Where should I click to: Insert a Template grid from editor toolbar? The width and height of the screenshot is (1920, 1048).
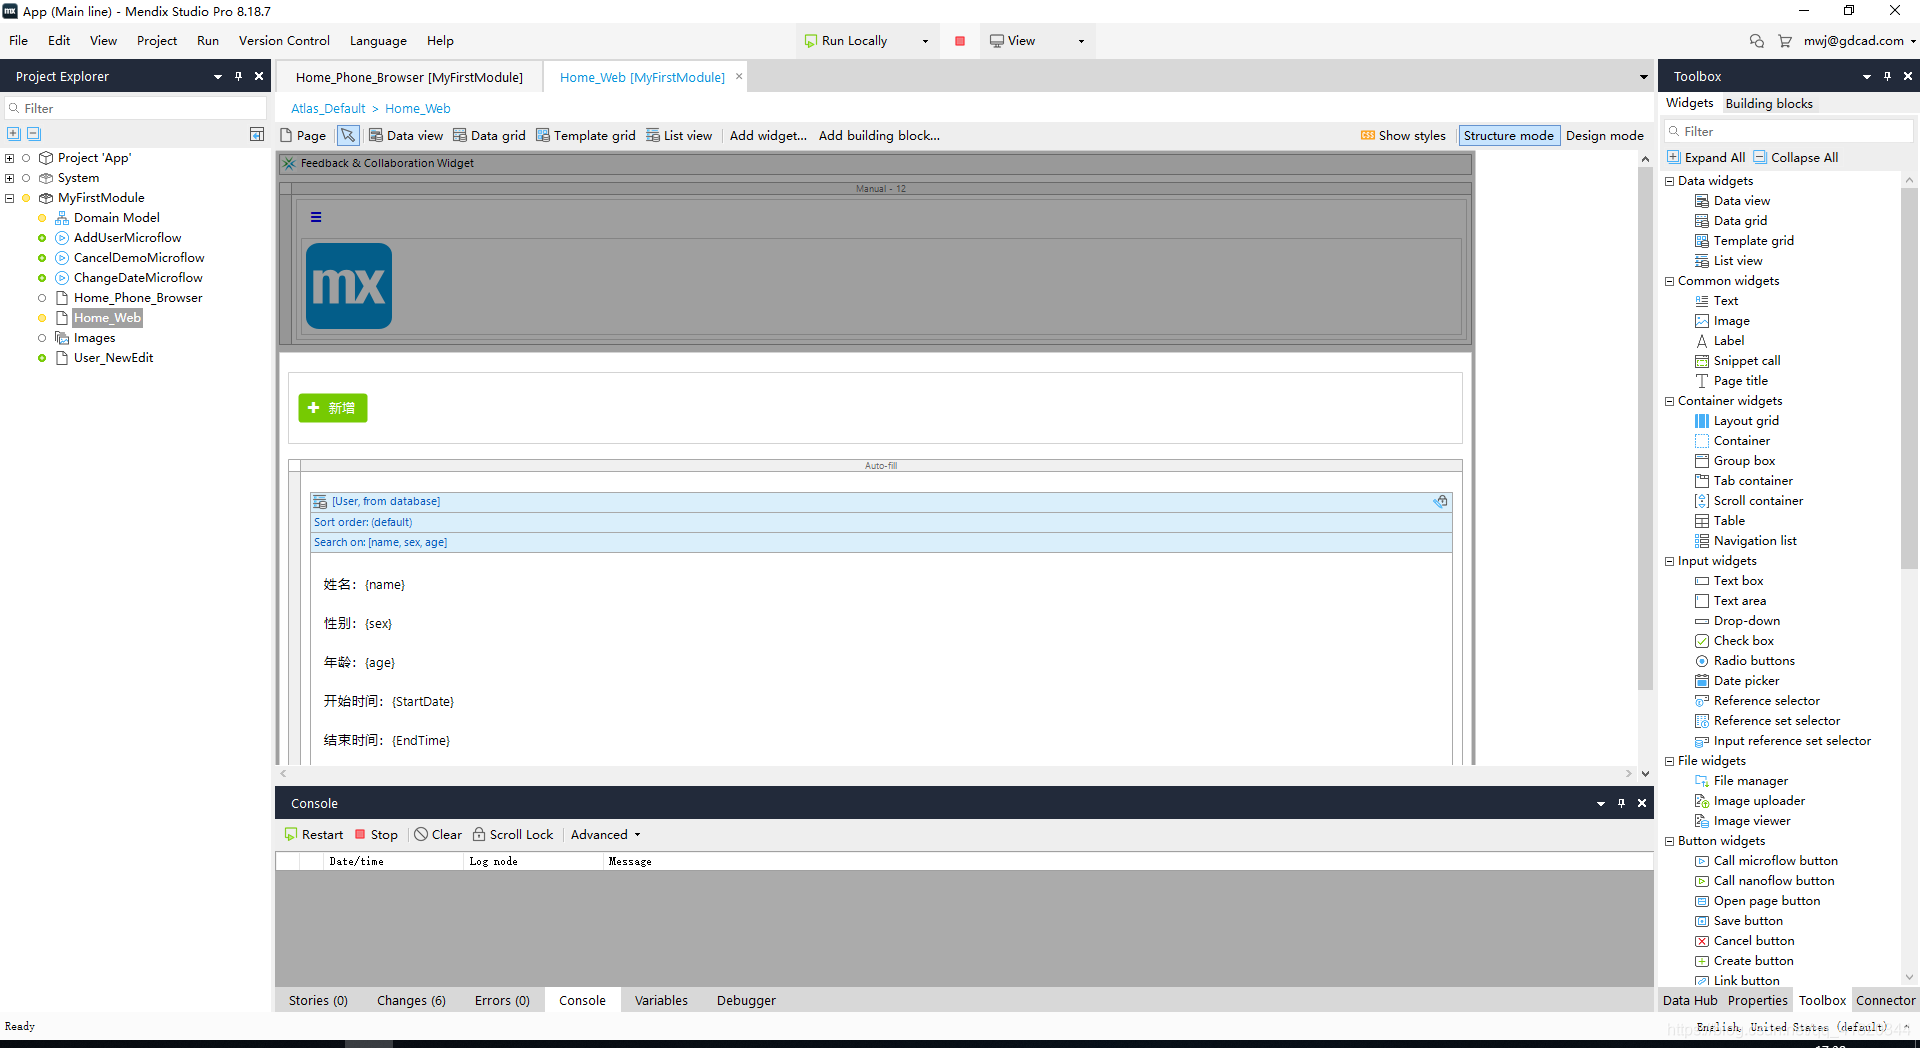click(586, 135)
